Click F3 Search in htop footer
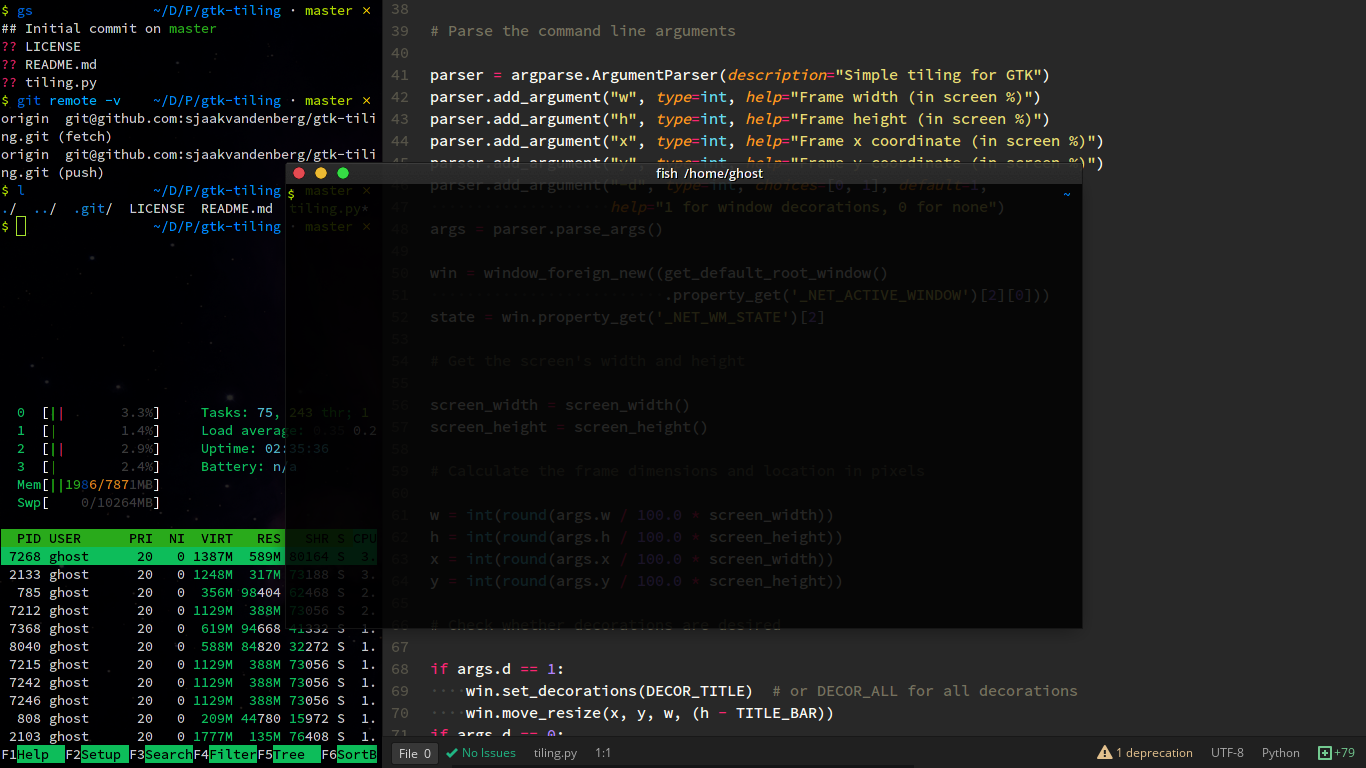This screenshot has height=768, width=1366. (x=161, y=755)
